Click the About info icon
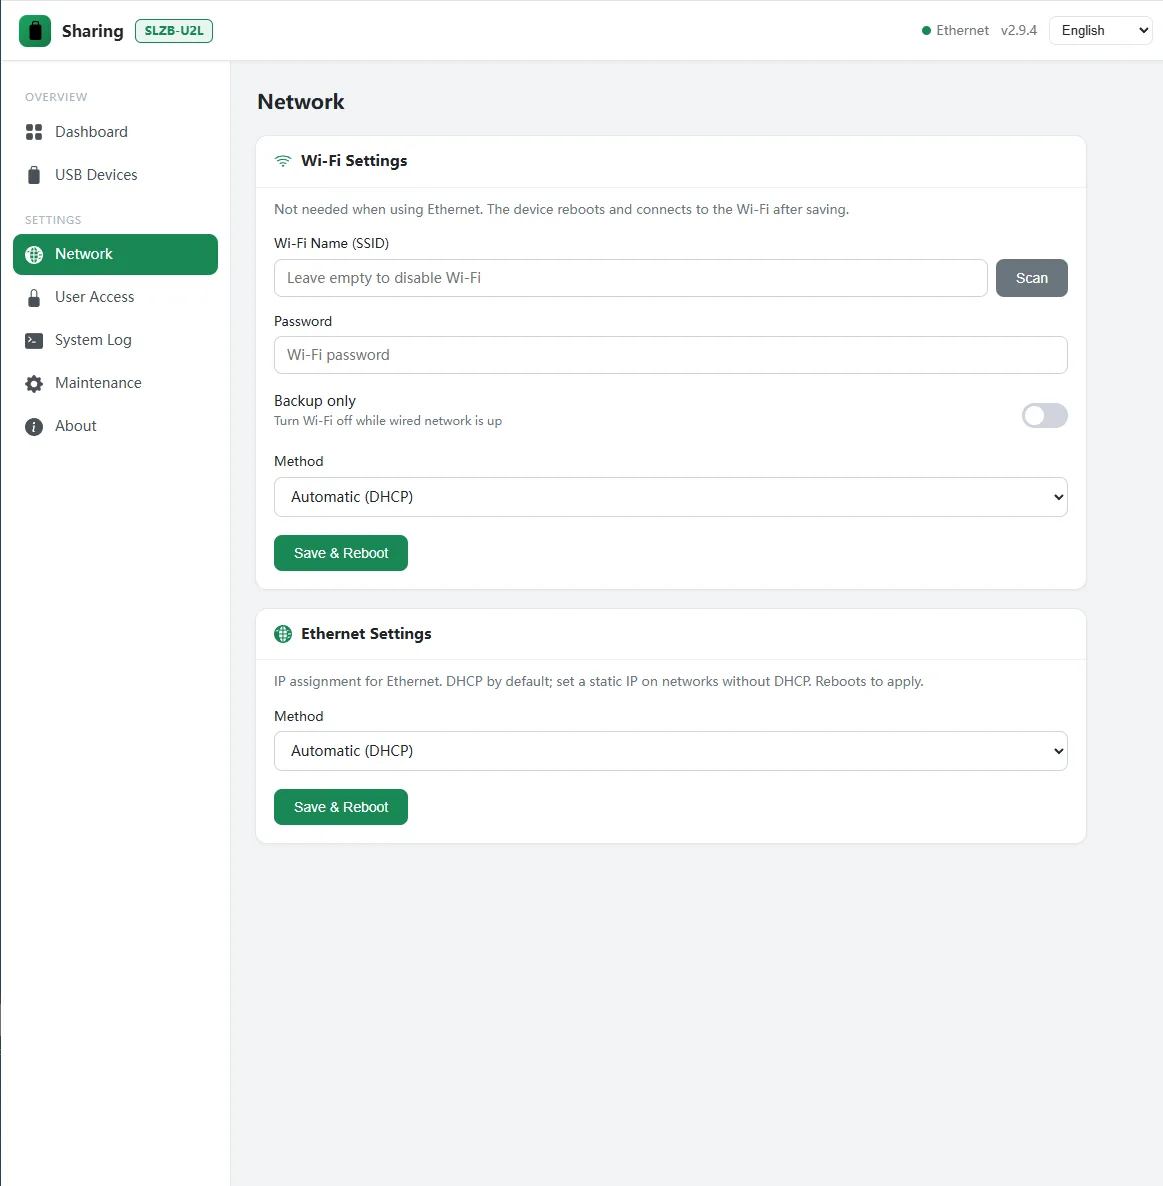Screen dimensions: 1163x1186 [x=34, y=427]
